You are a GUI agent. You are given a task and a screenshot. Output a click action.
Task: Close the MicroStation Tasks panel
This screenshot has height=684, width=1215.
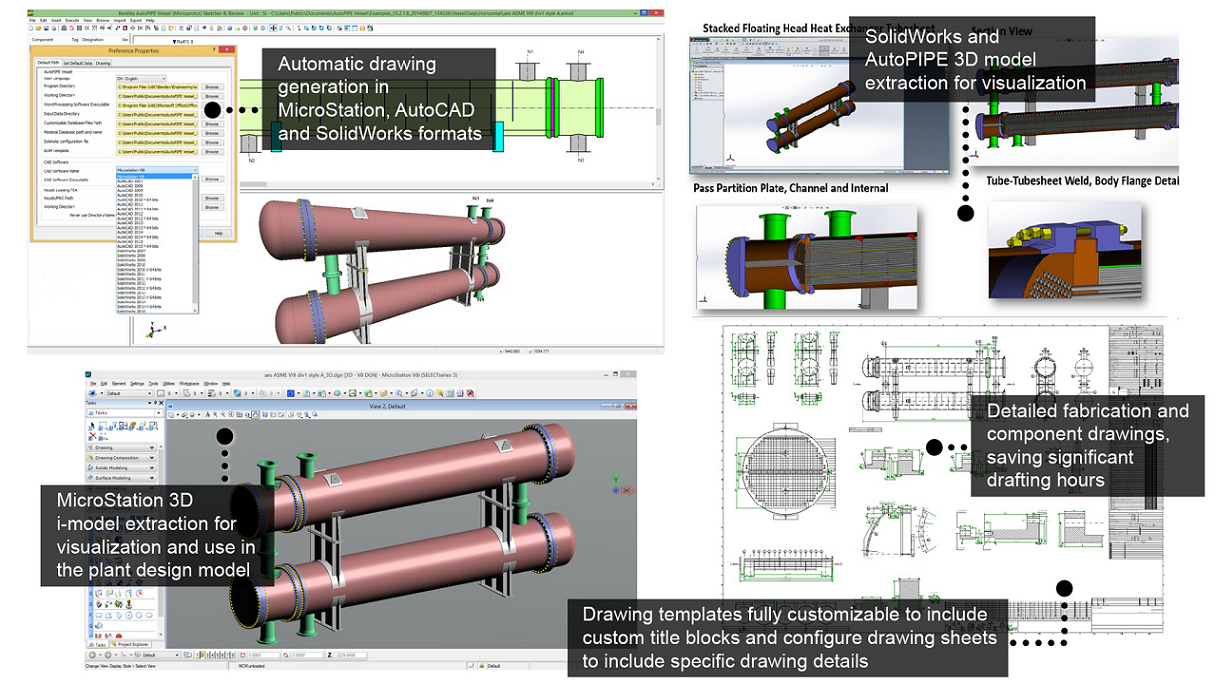(x=161, y=403)
